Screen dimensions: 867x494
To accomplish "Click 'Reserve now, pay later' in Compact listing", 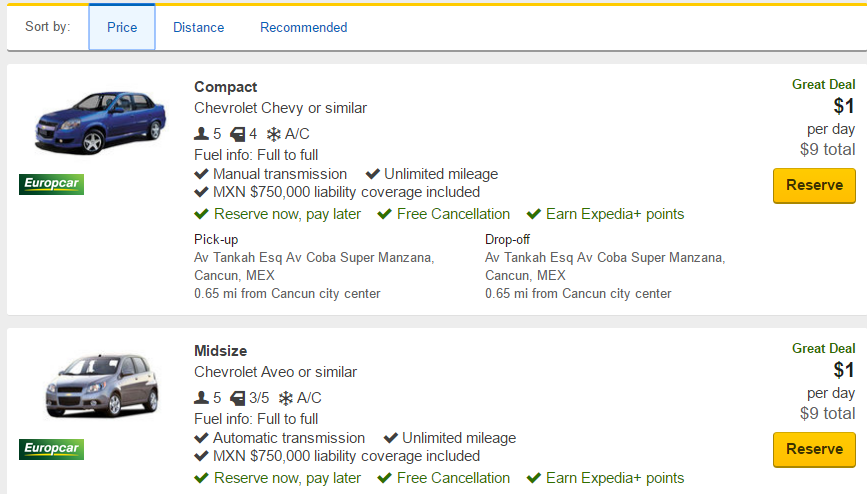I will (288, 214).
